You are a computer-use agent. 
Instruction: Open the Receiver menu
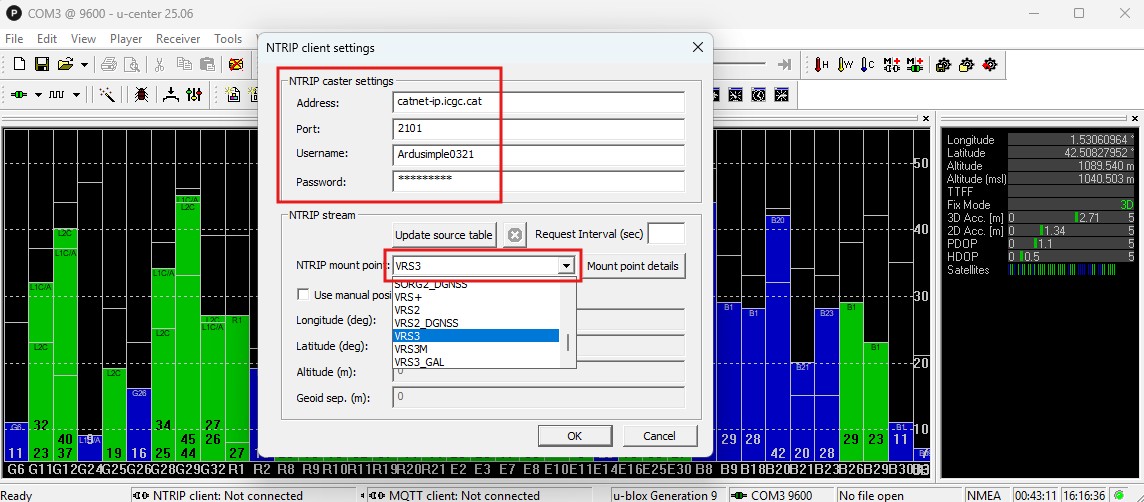click(178, 39)
